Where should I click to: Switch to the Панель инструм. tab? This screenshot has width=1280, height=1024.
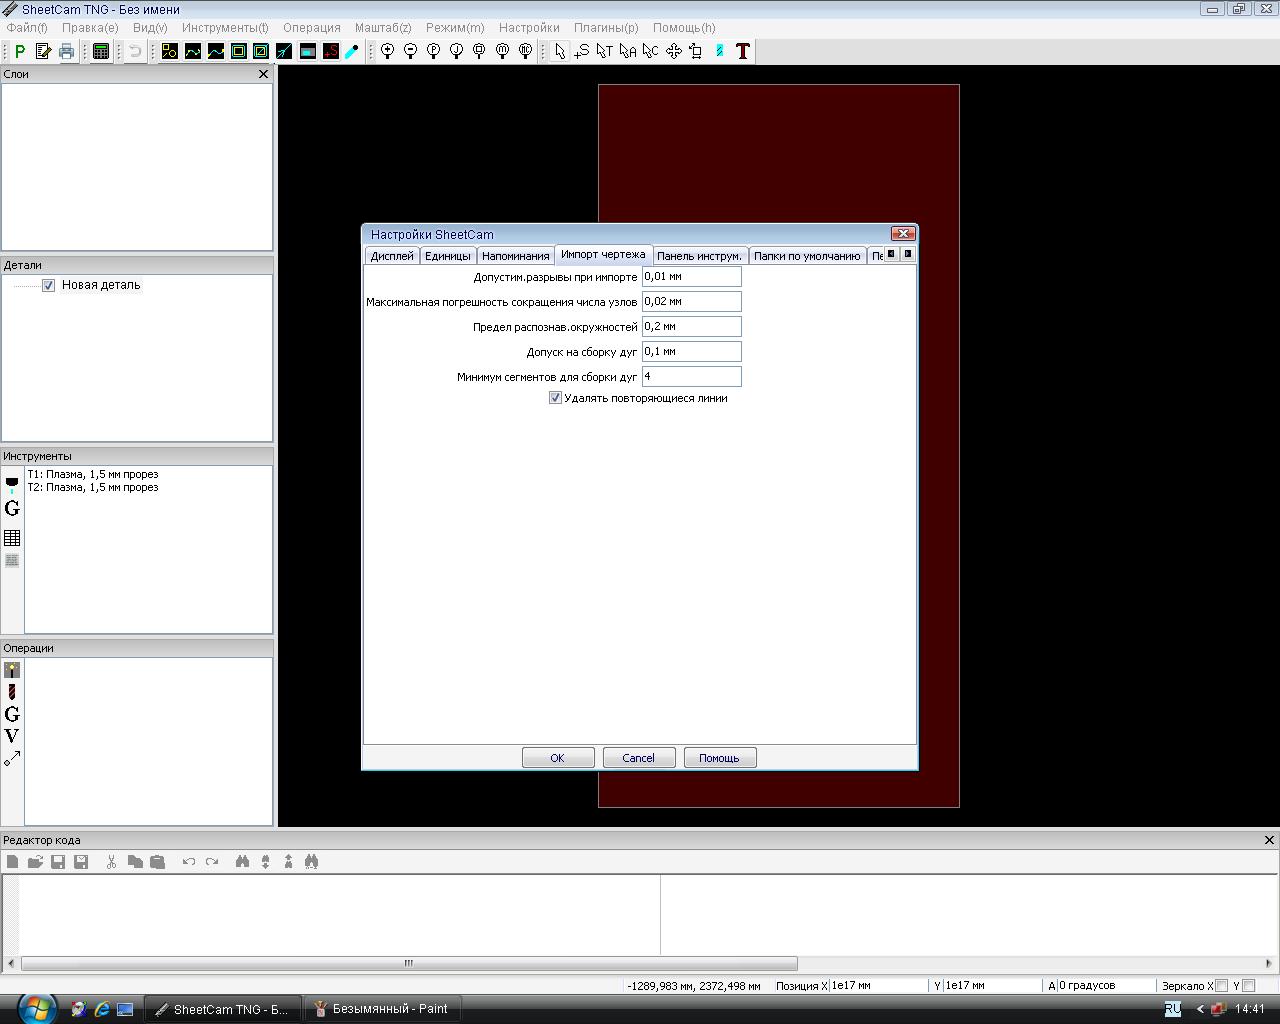pyautogui.click(x=700, y=256)
